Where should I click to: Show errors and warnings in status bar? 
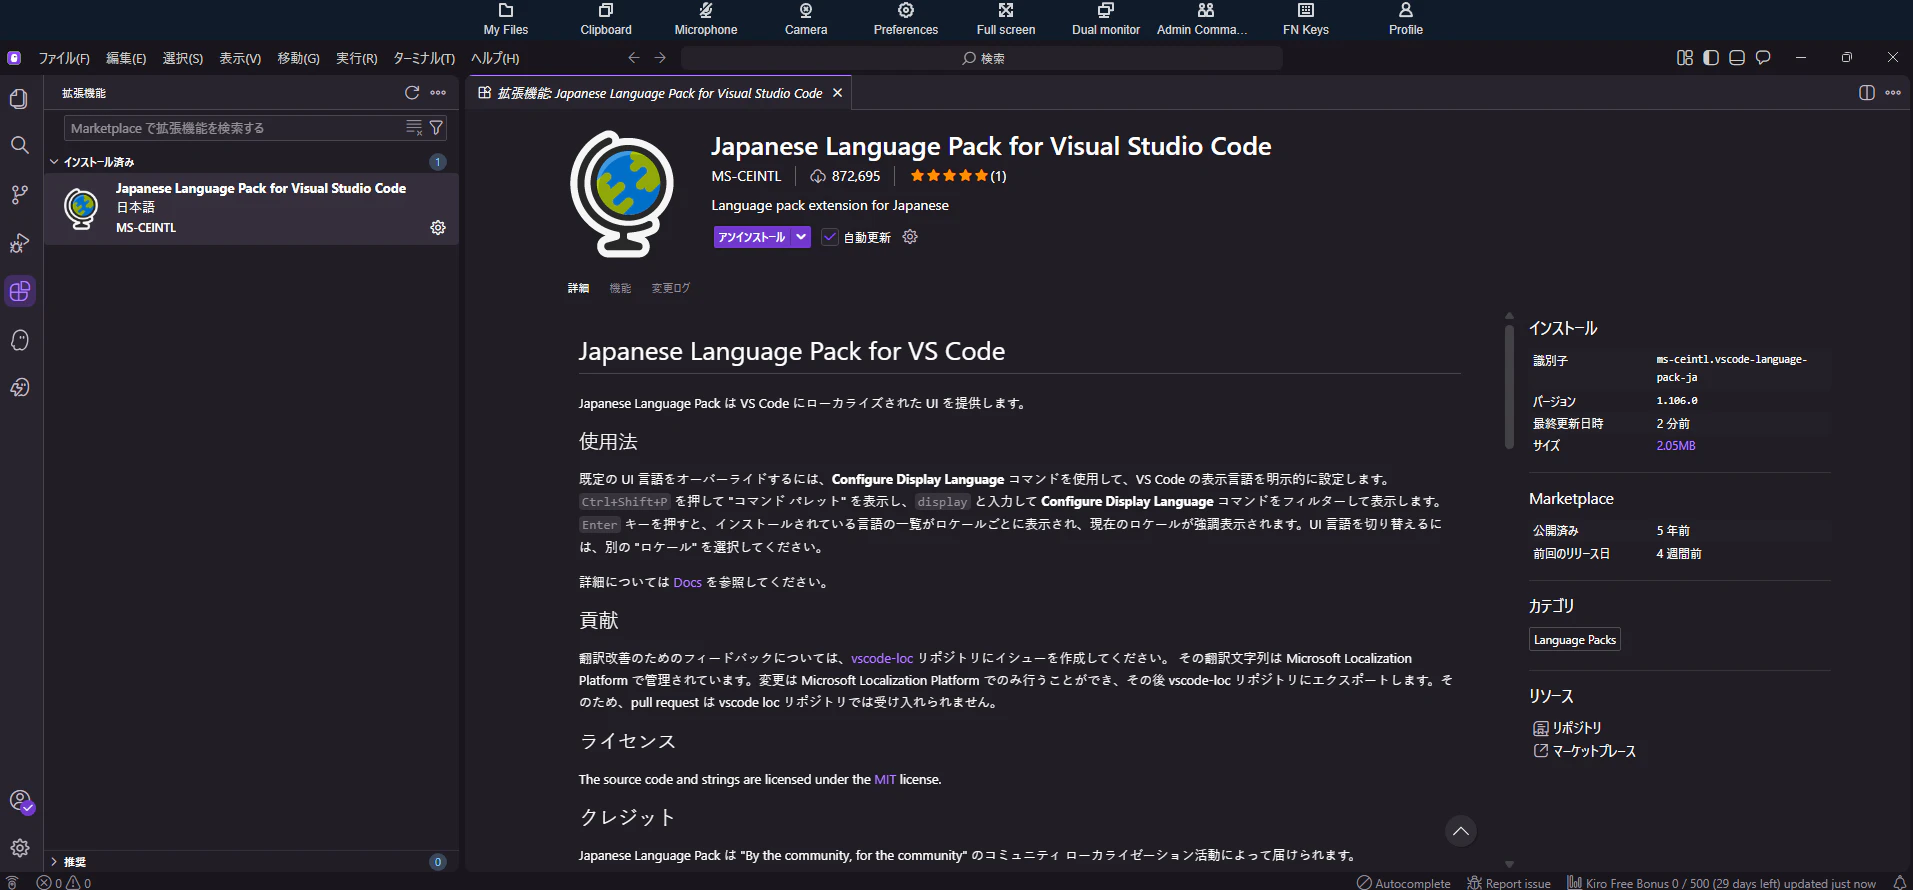[64, 883]
